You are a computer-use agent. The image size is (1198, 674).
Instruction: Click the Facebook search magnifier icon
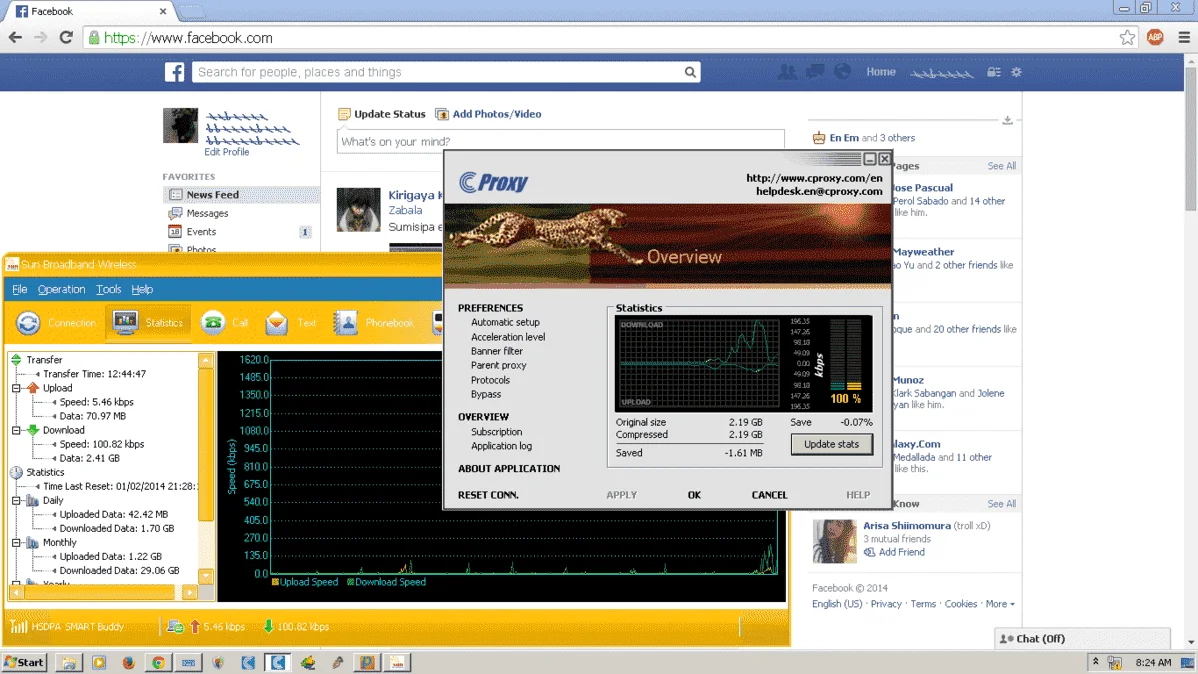click(690, 72)
